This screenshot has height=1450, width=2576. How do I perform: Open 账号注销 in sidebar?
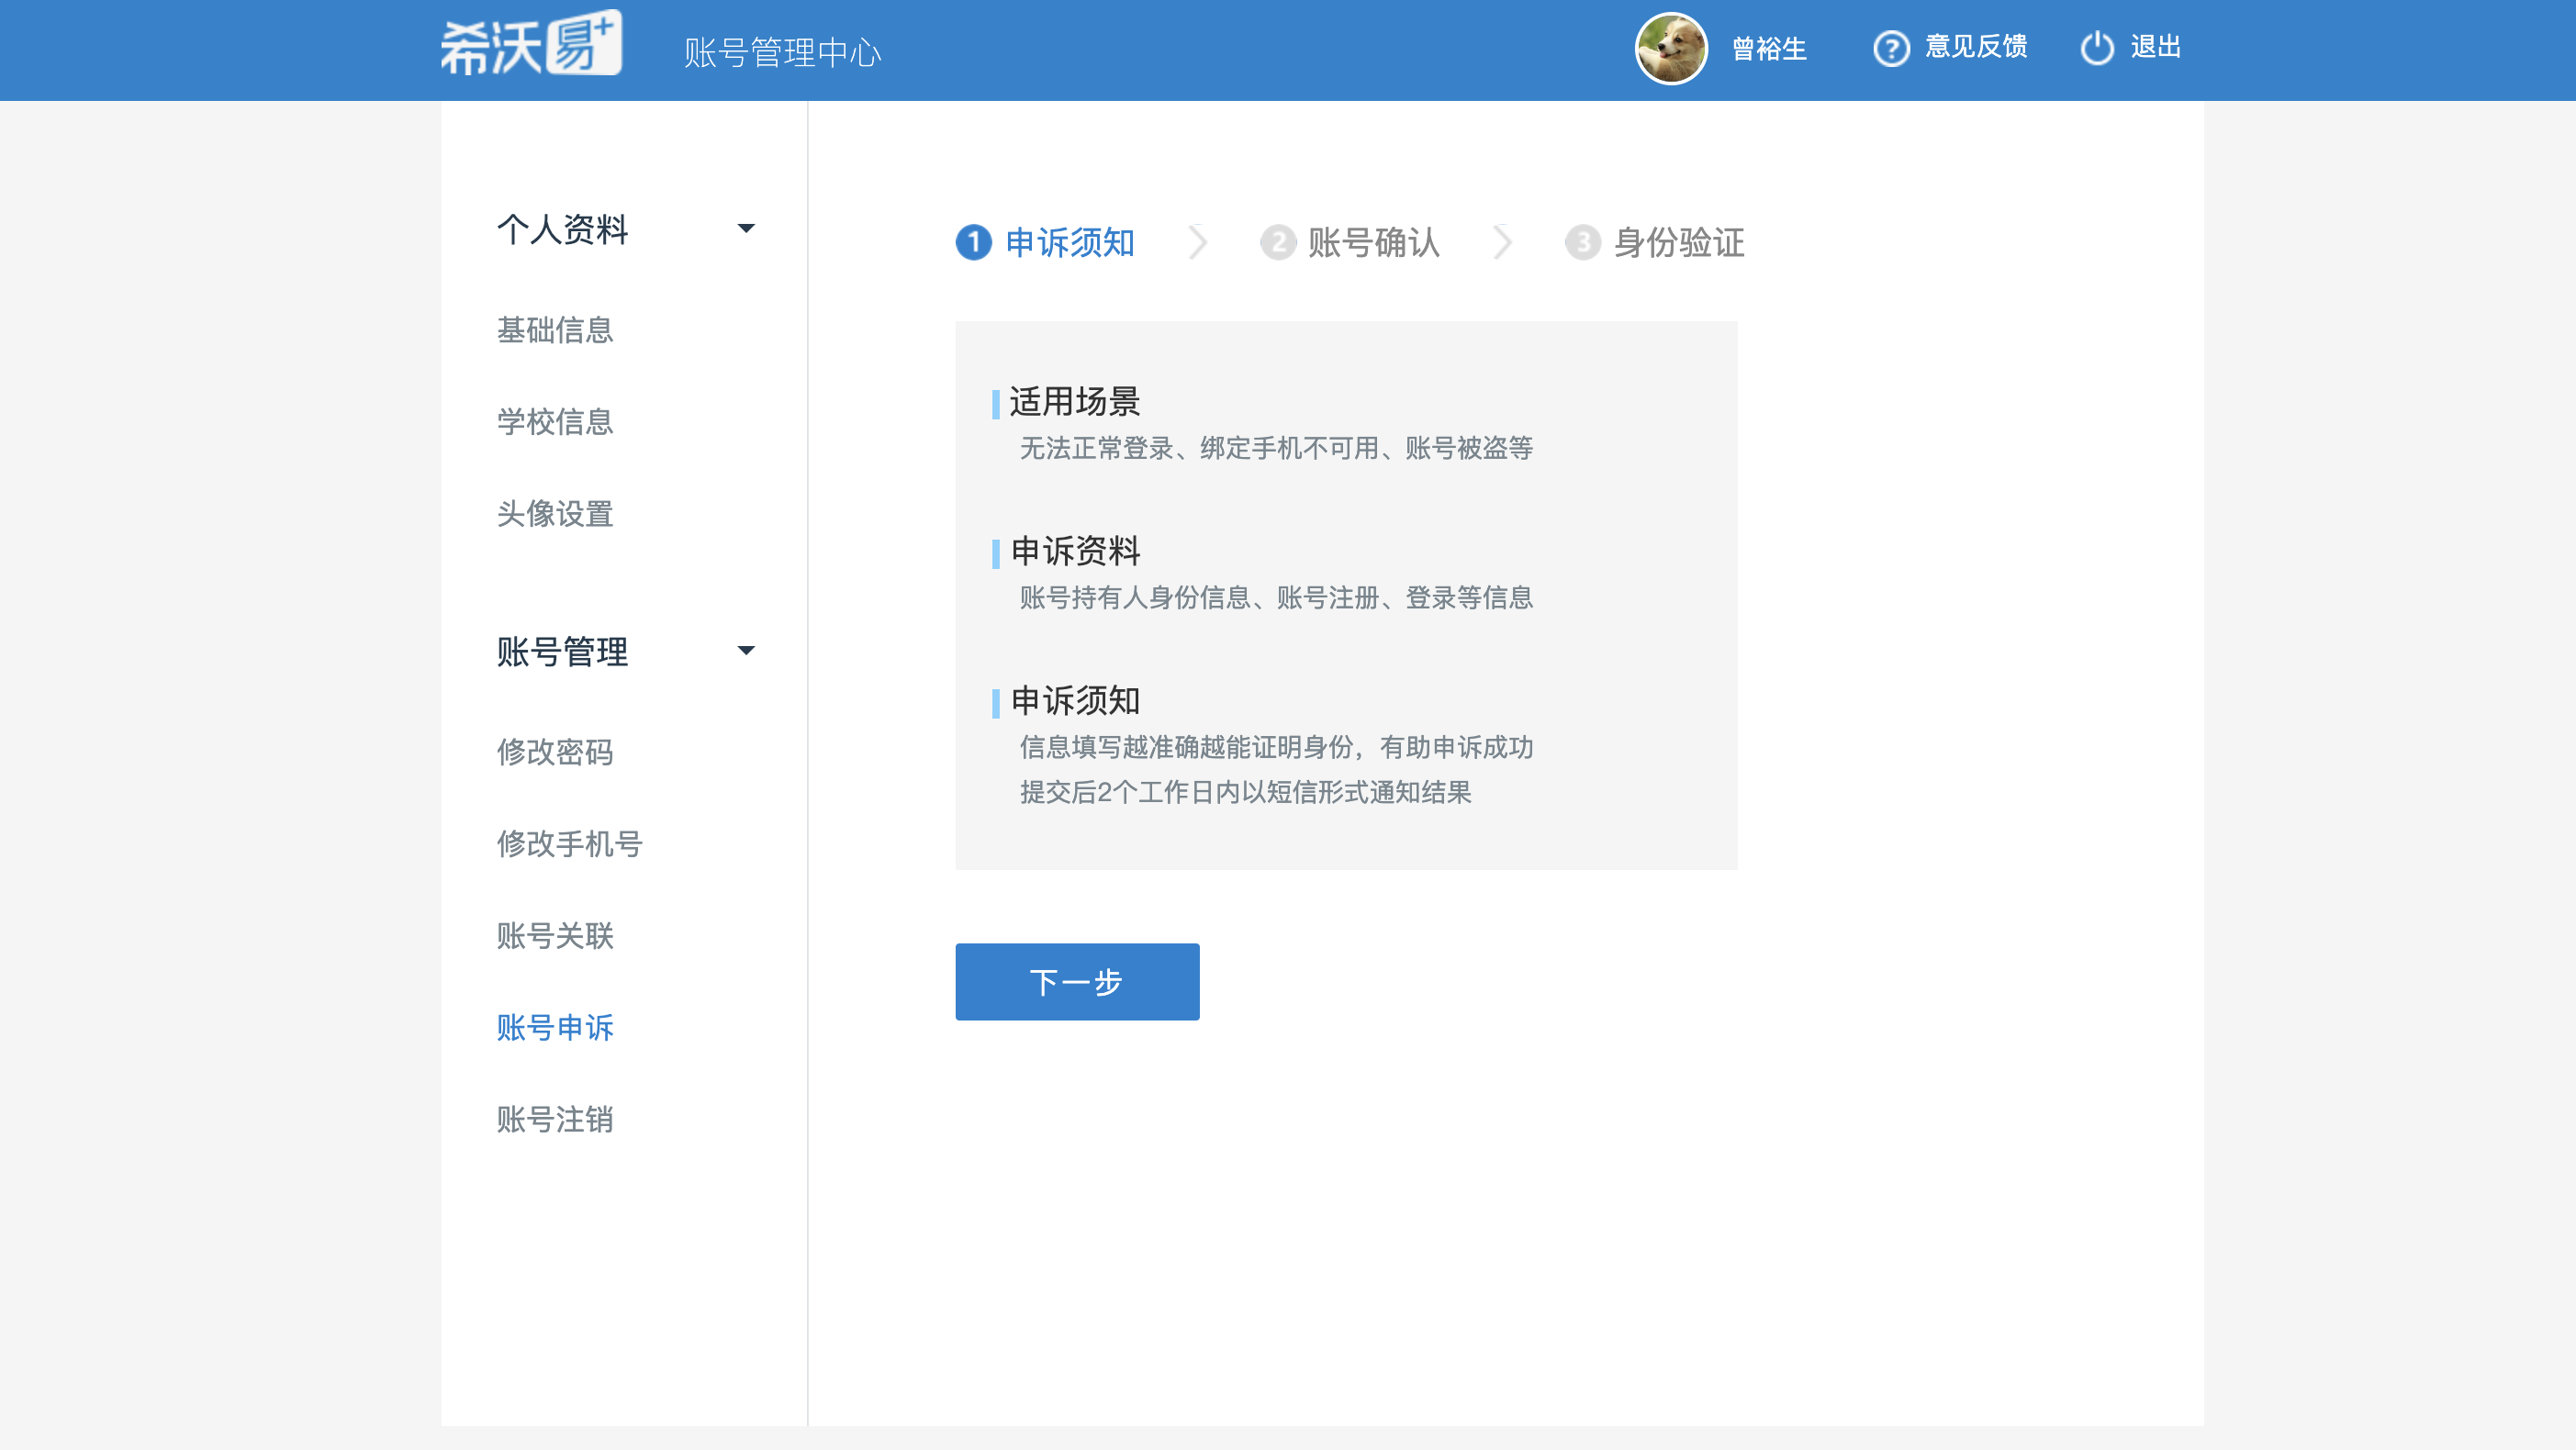click(x=555, y=1120)
